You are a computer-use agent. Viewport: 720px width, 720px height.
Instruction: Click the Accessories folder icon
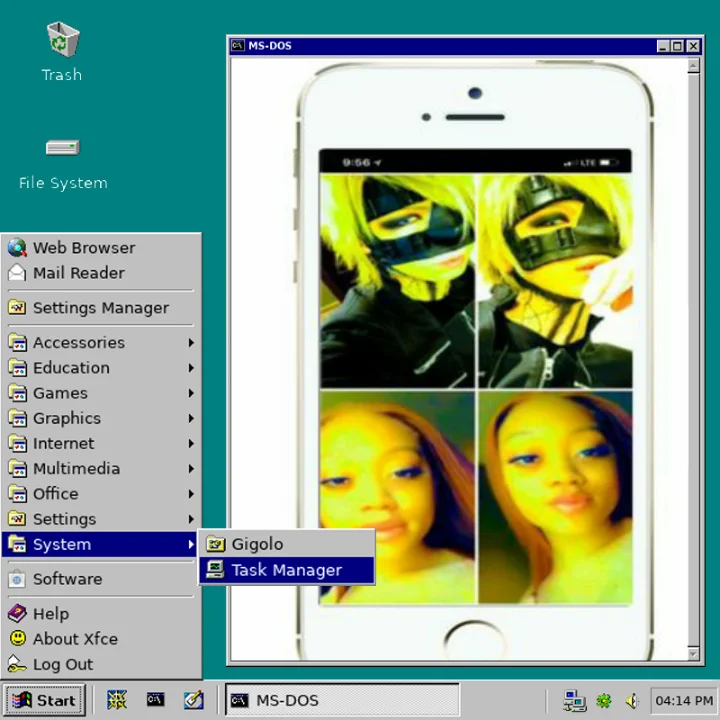click(x=17, y=343)
